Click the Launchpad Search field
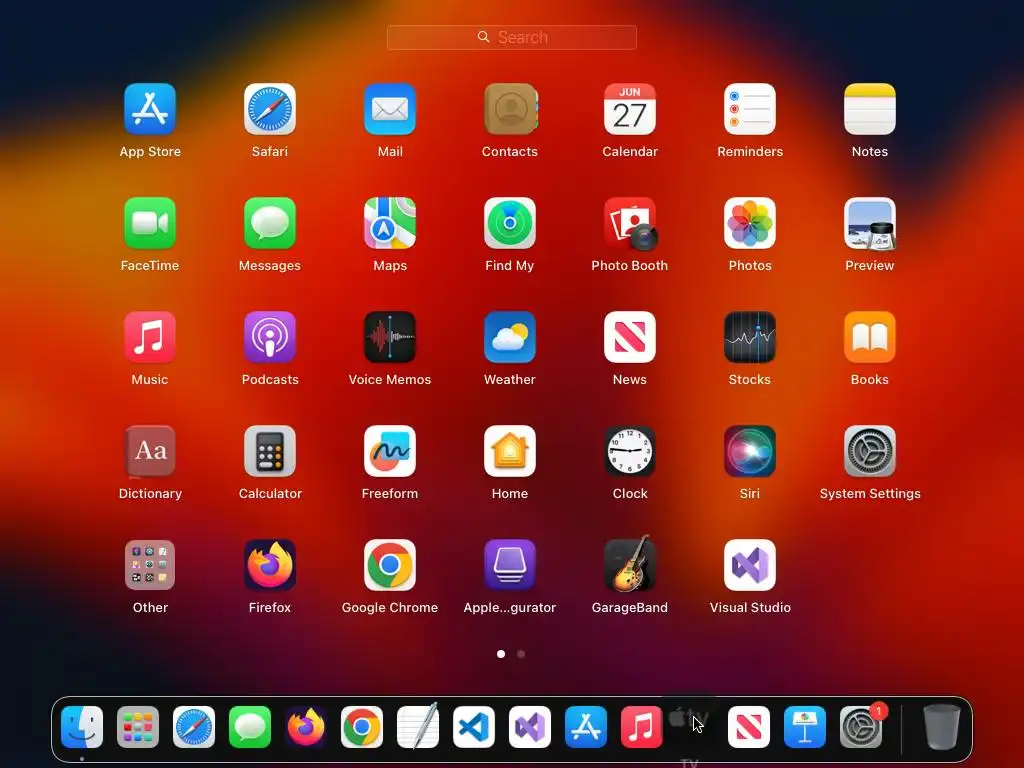1024x768 pixels. coord(511,37)
